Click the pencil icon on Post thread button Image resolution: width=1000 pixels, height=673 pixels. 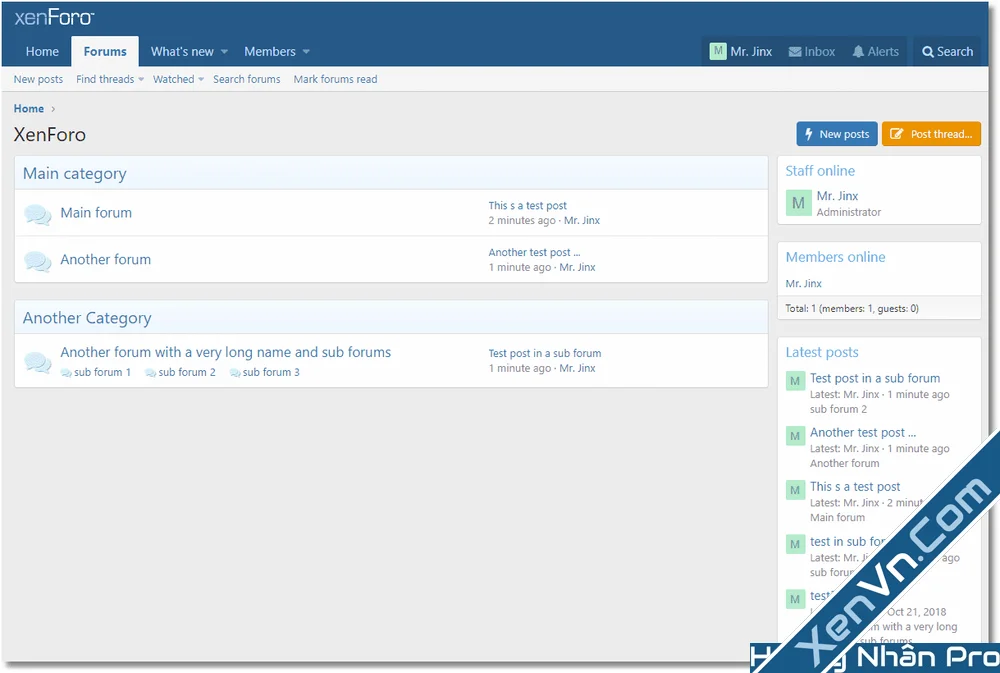(895, 133)
